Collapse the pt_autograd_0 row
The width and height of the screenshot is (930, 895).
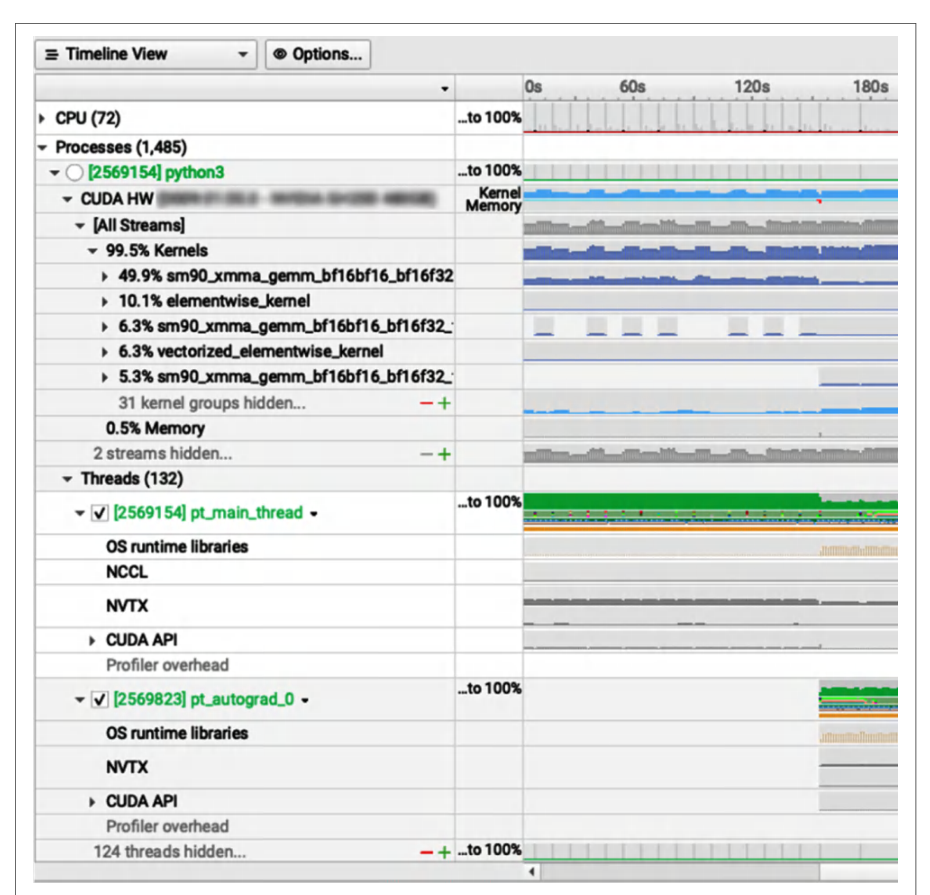tap(80, 700)
